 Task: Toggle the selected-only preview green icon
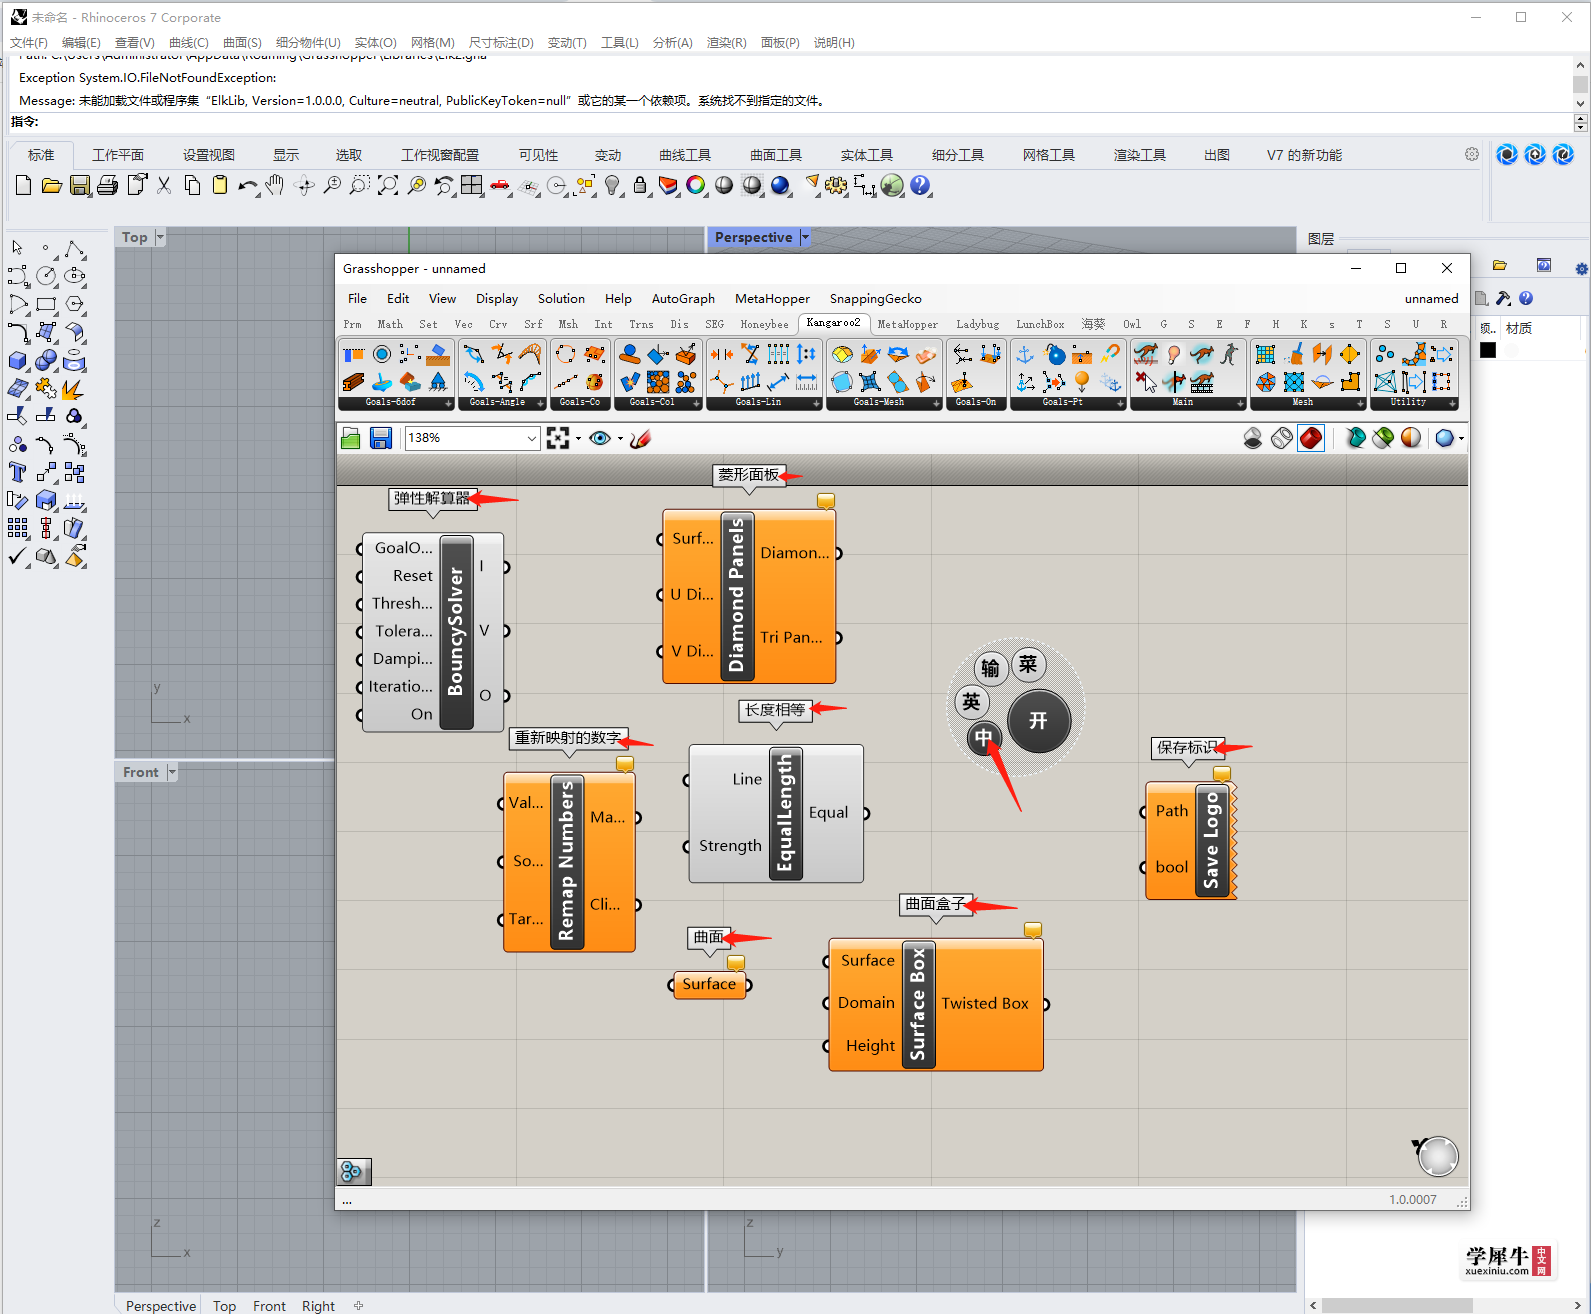(x=1383, y=438)
